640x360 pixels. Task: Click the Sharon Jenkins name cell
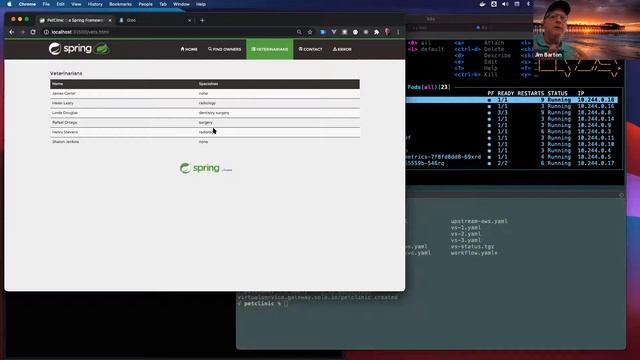pos(66,142)
